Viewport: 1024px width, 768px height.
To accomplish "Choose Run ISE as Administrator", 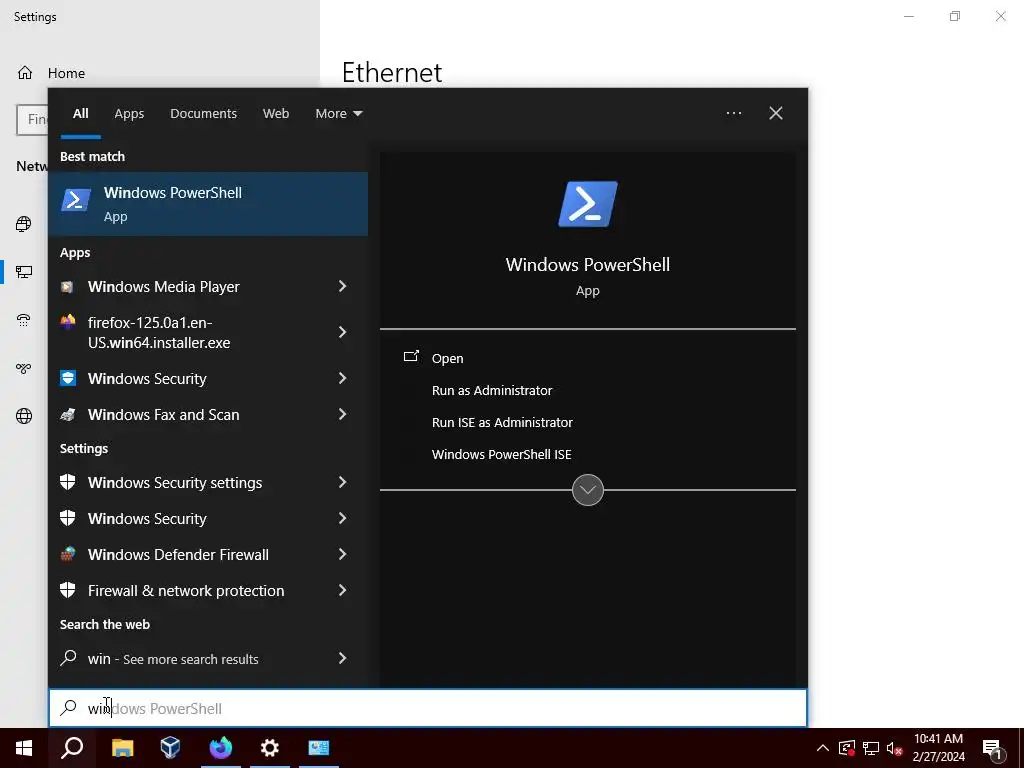I will click(502, 423).
